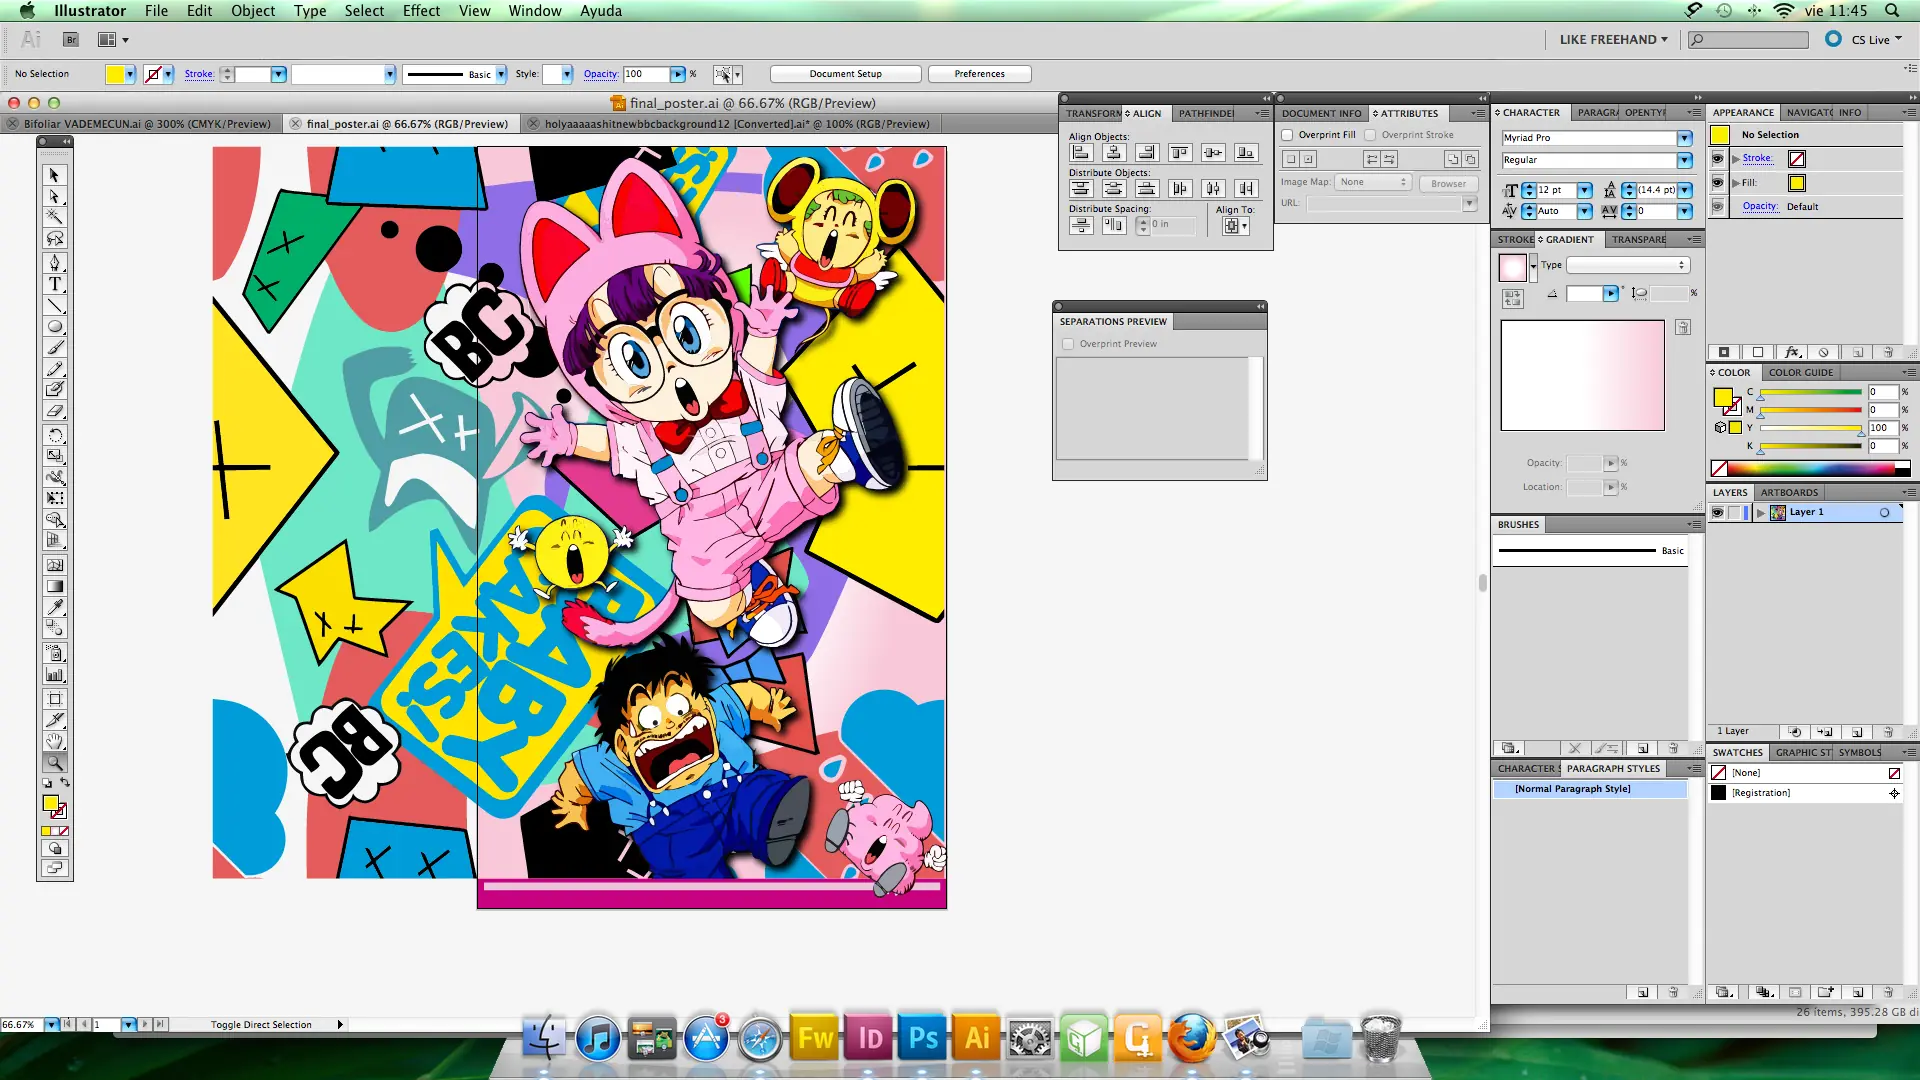The width and height of the screenshot is (1920, 1080).
Task: Select the Selection (black arrow) tool
Action: [55, 175]
